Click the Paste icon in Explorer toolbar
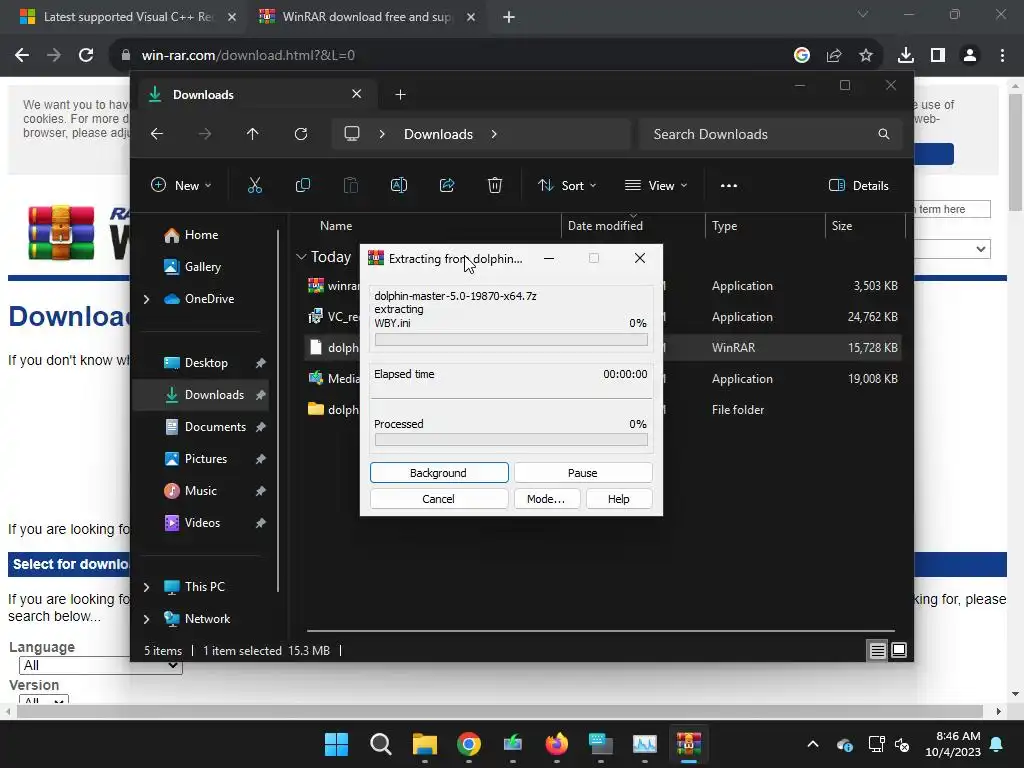The image size is (1024, 768). (351, 185)
